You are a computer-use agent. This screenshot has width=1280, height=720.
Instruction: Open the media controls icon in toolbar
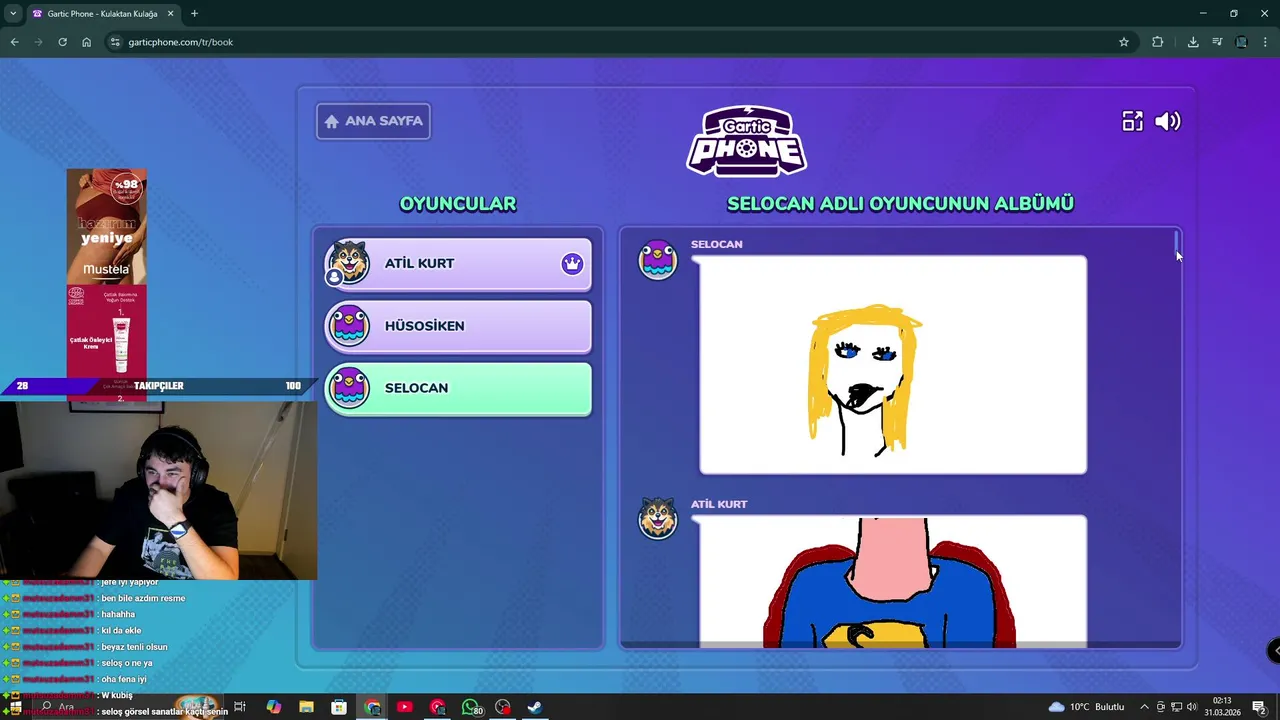click(1217, 42)
